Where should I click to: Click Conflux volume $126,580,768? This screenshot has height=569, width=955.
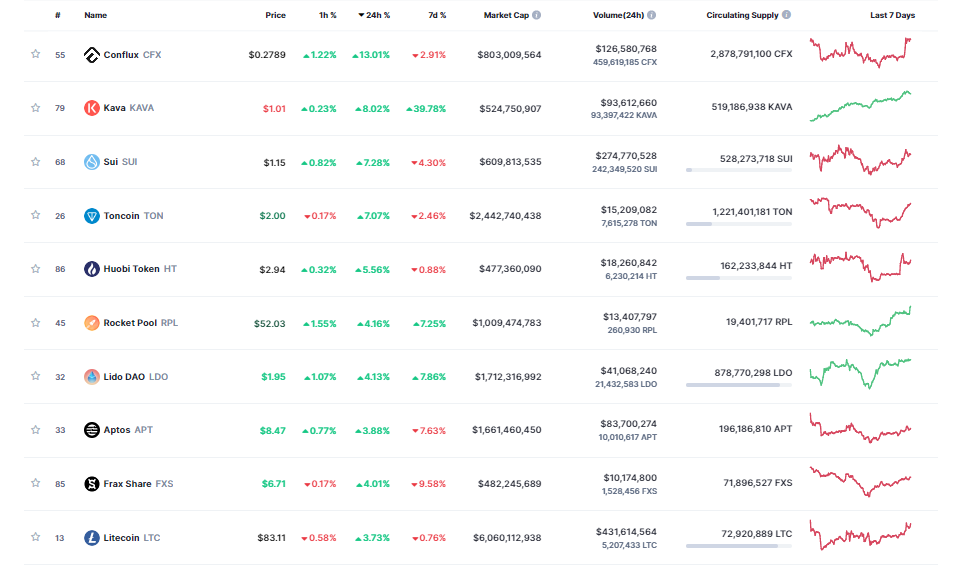pyautogui.click(x=626, y=49)
